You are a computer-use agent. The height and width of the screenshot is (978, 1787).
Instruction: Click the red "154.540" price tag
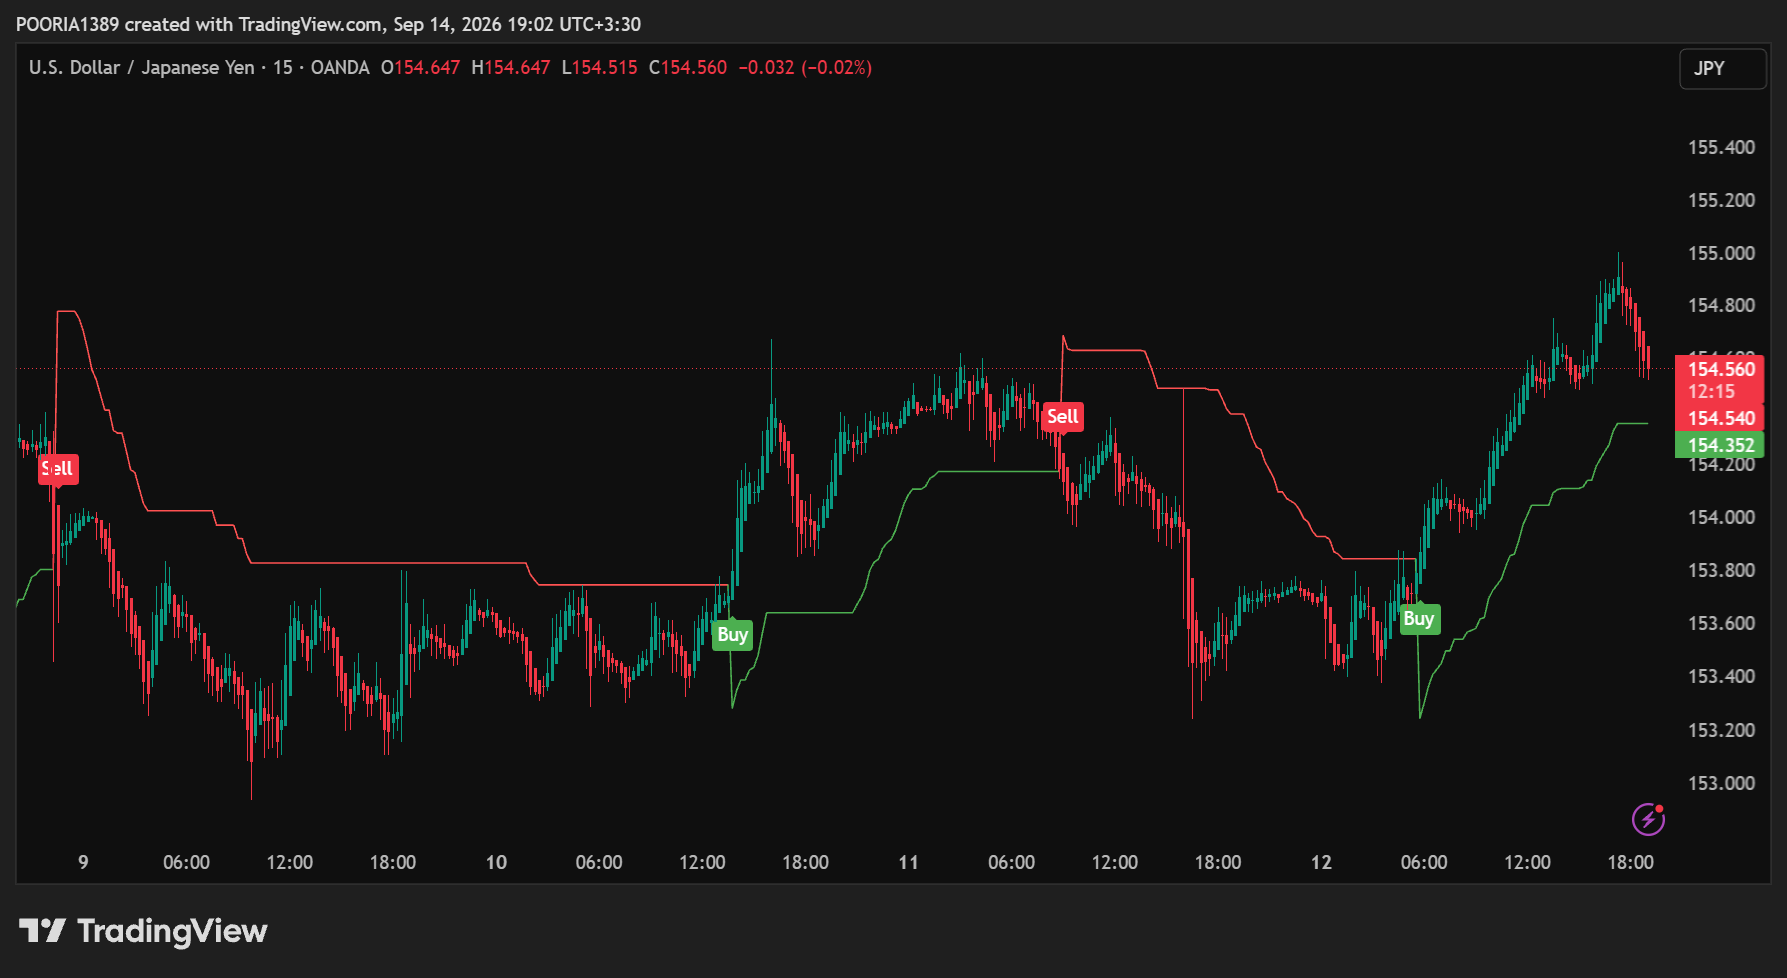1720,419
